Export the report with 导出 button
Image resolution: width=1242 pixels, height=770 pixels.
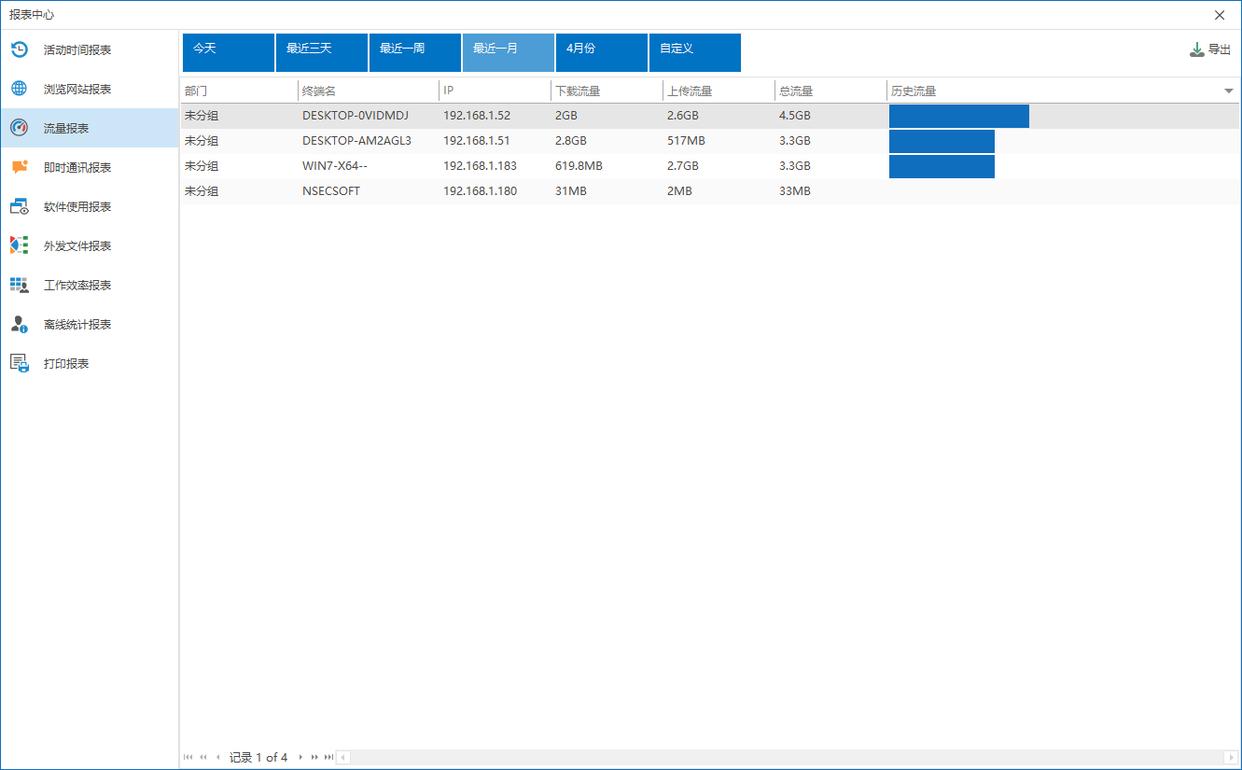[x=1210, y=50]
